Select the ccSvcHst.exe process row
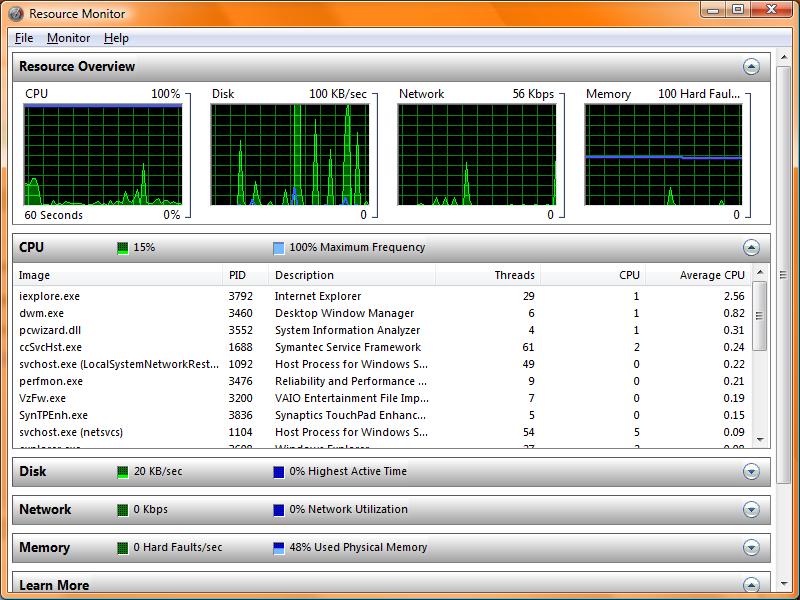 point(382,347)
